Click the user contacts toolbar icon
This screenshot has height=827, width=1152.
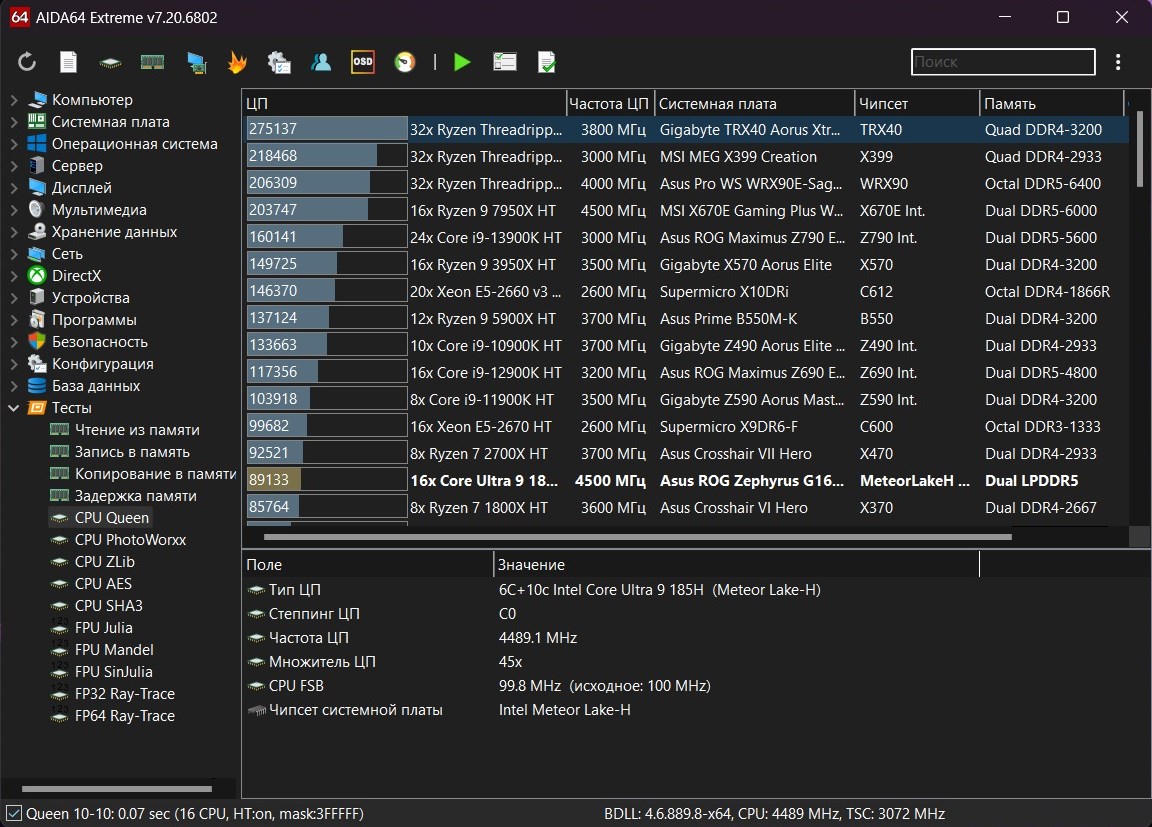point(321,62)
